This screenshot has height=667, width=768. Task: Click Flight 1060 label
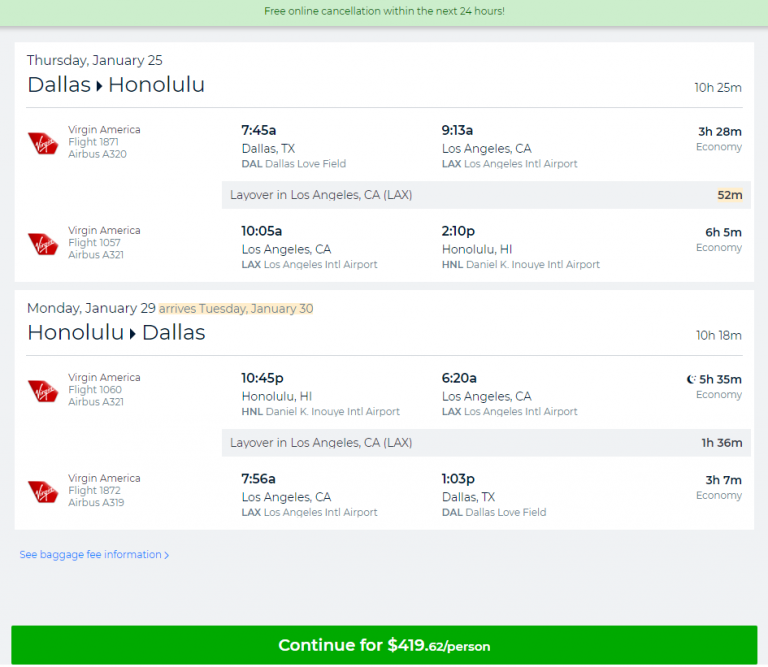pyautogui.click(x=95, y=390)
